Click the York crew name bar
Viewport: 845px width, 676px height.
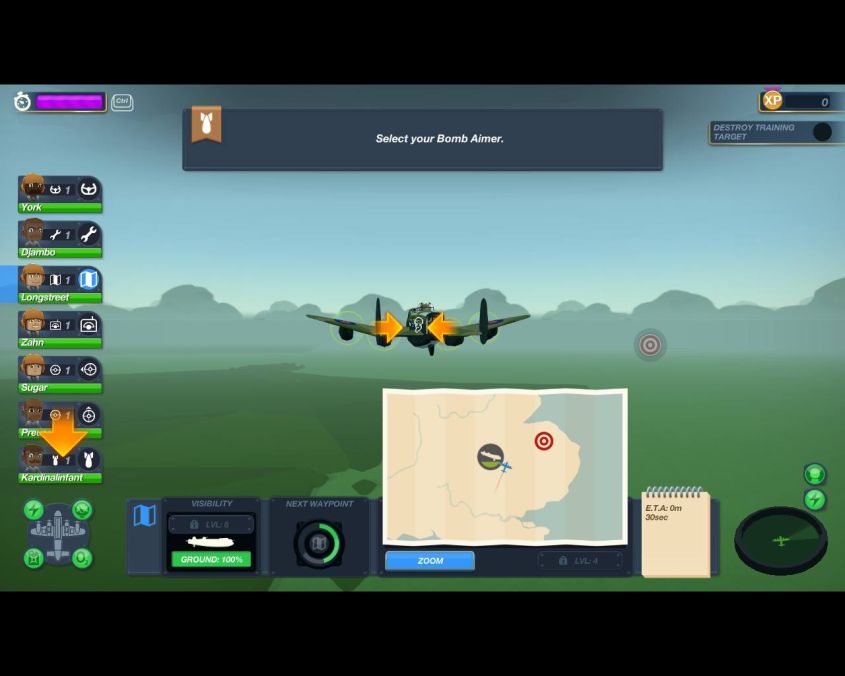click(60, 208)
